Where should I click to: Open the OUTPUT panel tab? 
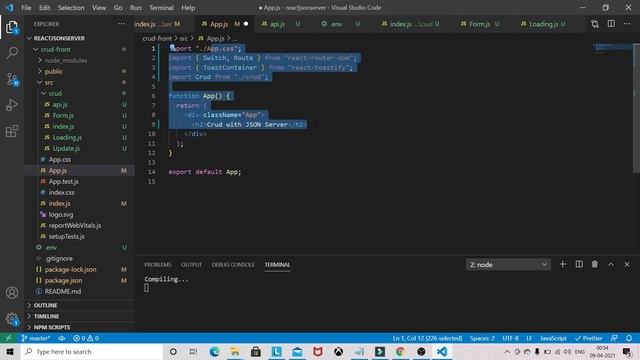191,264
